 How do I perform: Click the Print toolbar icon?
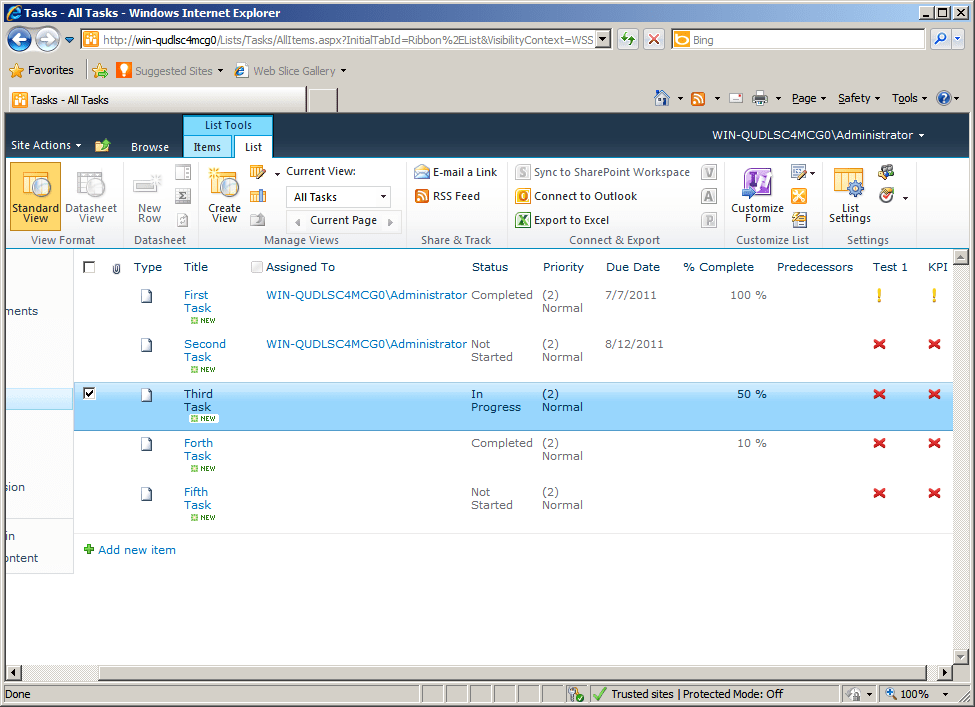[x=760, y=98]
